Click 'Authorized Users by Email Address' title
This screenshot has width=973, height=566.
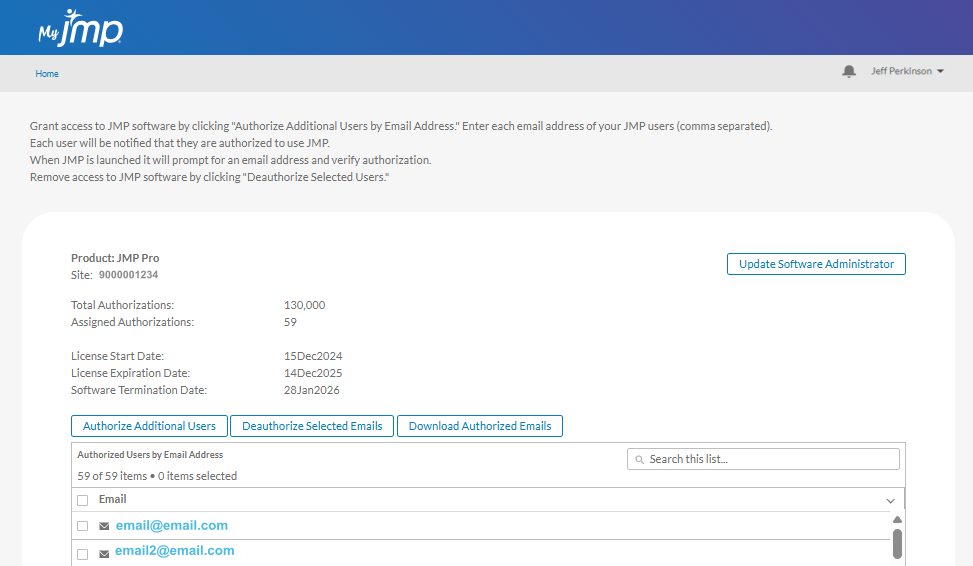tap(150, 455)
